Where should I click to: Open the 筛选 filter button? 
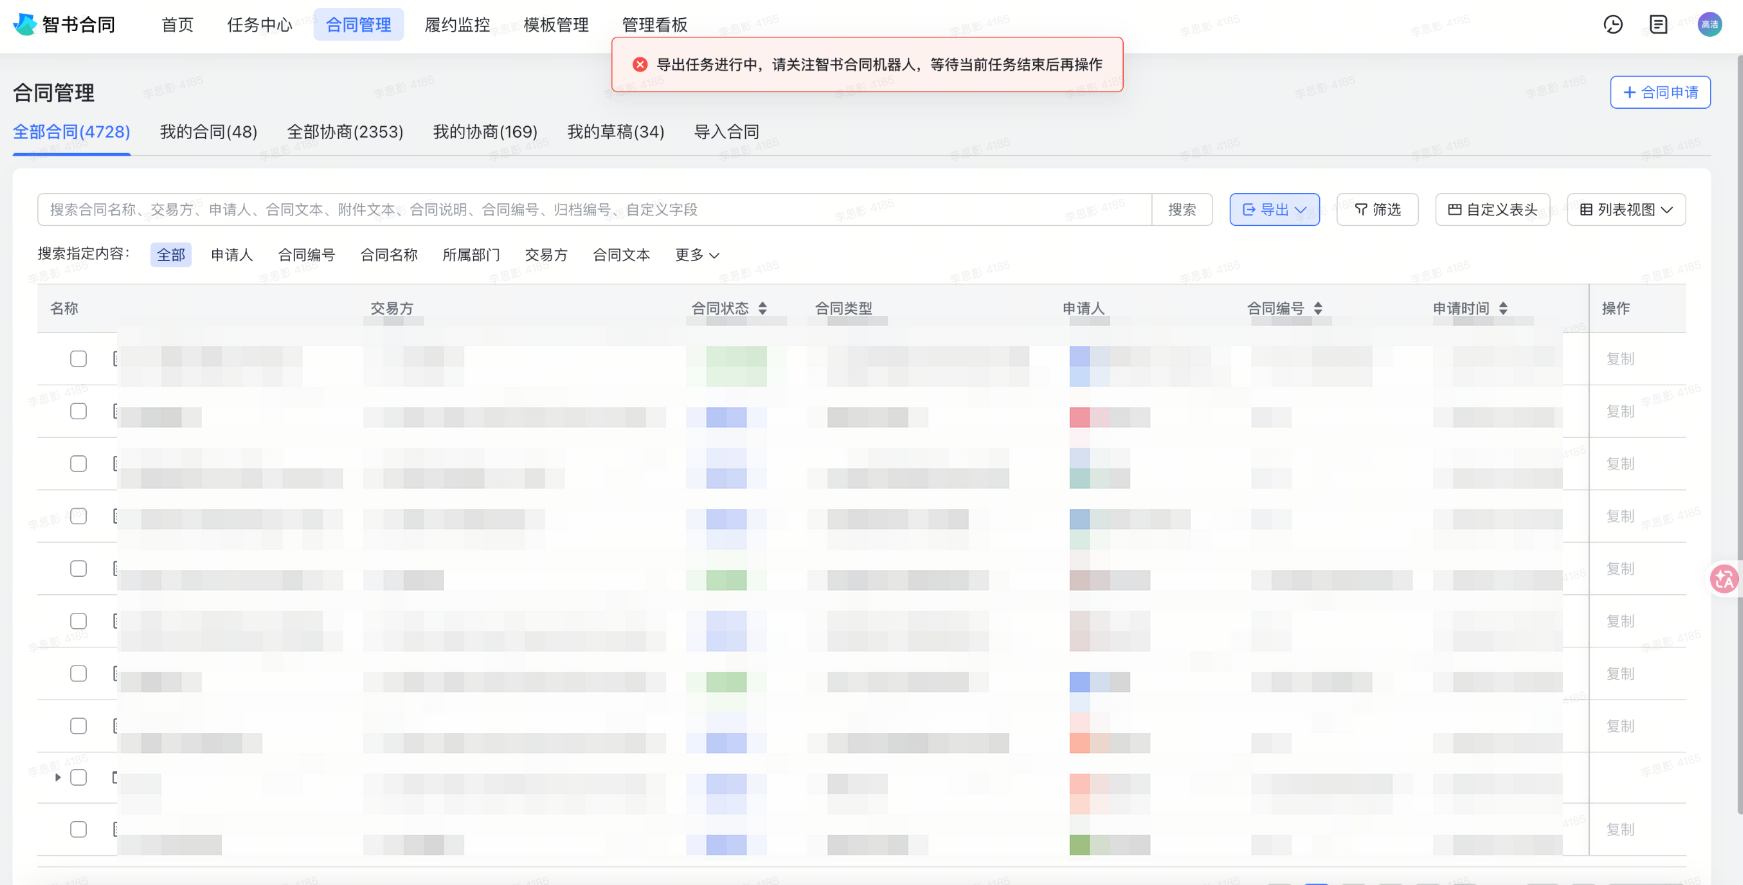[x=1377, y=209]
